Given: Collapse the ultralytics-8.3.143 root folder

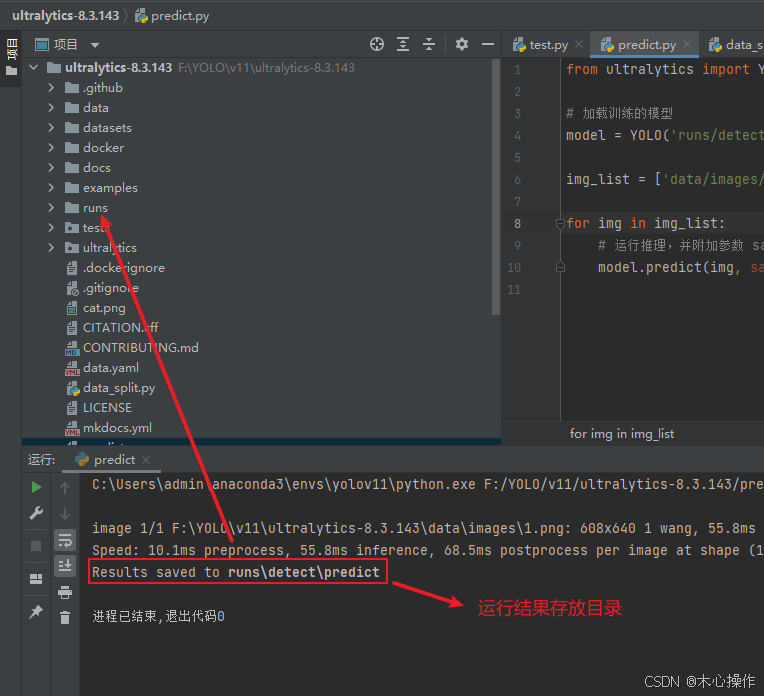Looking at the screenshot, I should coord(34,67).
